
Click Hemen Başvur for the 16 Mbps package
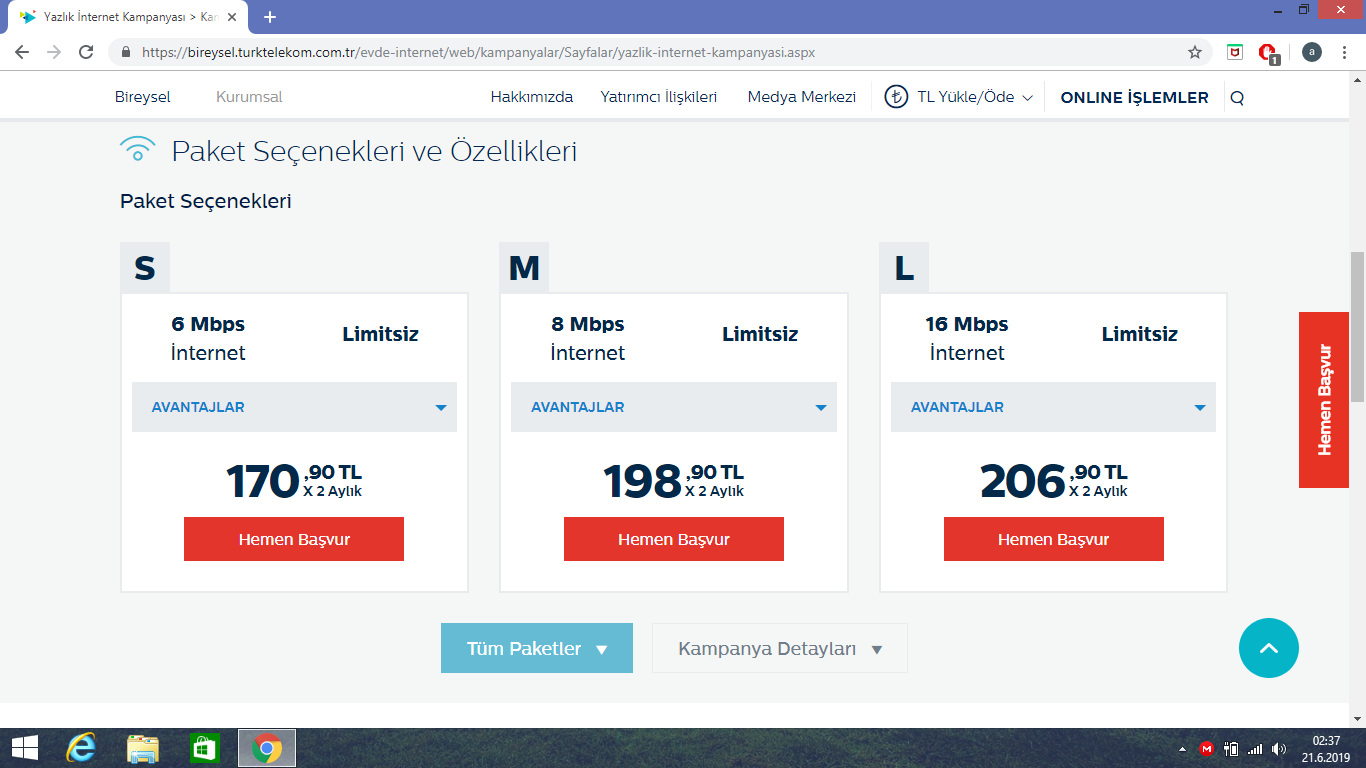coord(1054,539)
